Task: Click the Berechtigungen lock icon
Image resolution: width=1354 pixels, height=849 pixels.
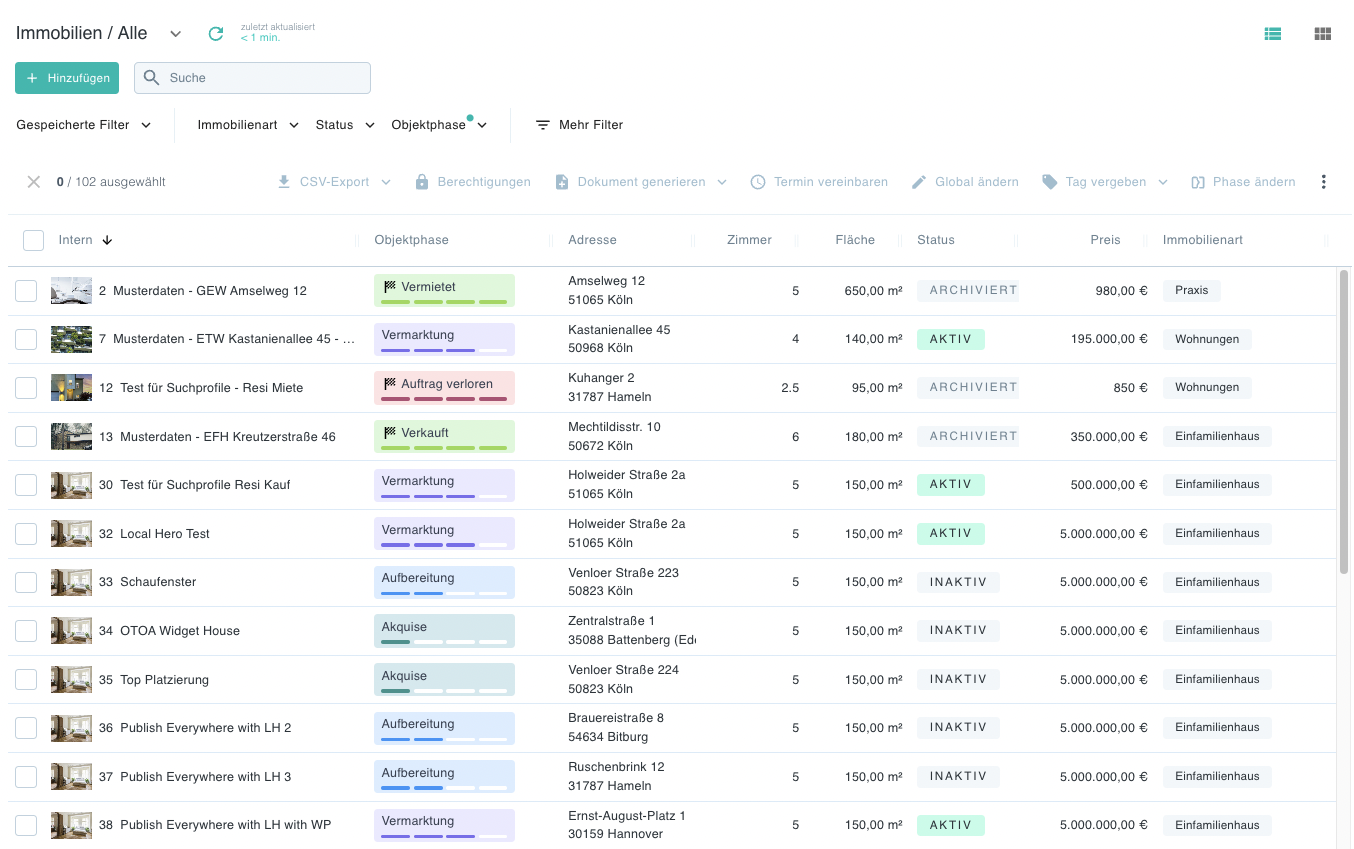Action: pyautogui.click(x=422, y=182)
